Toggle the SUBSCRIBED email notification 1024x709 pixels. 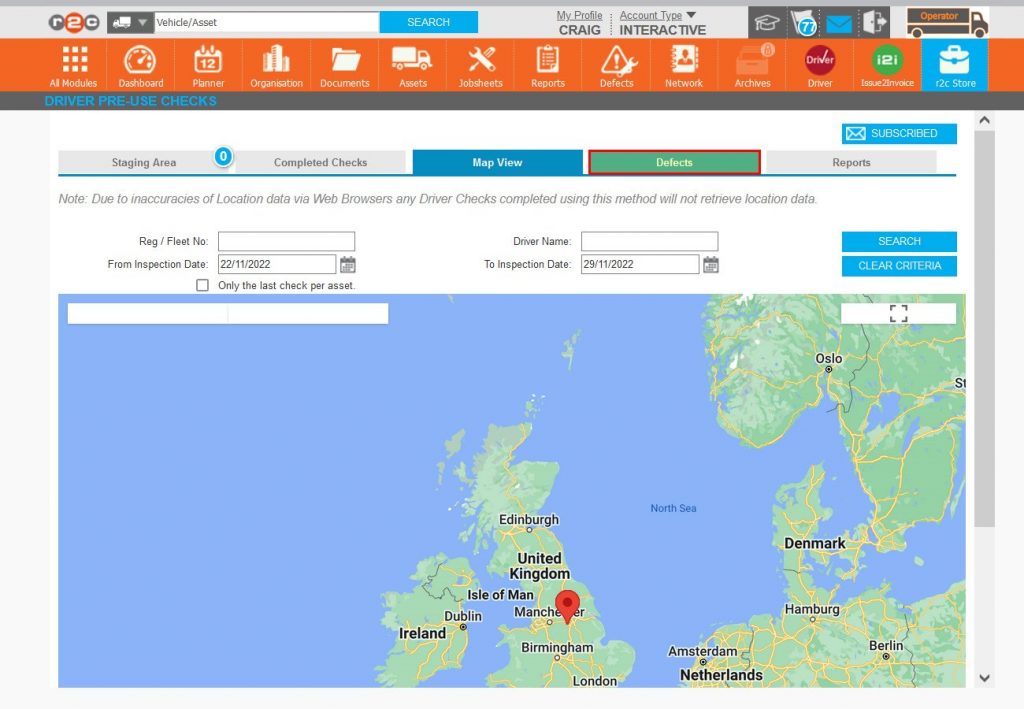pyautogui.click(x=898, y=133)
